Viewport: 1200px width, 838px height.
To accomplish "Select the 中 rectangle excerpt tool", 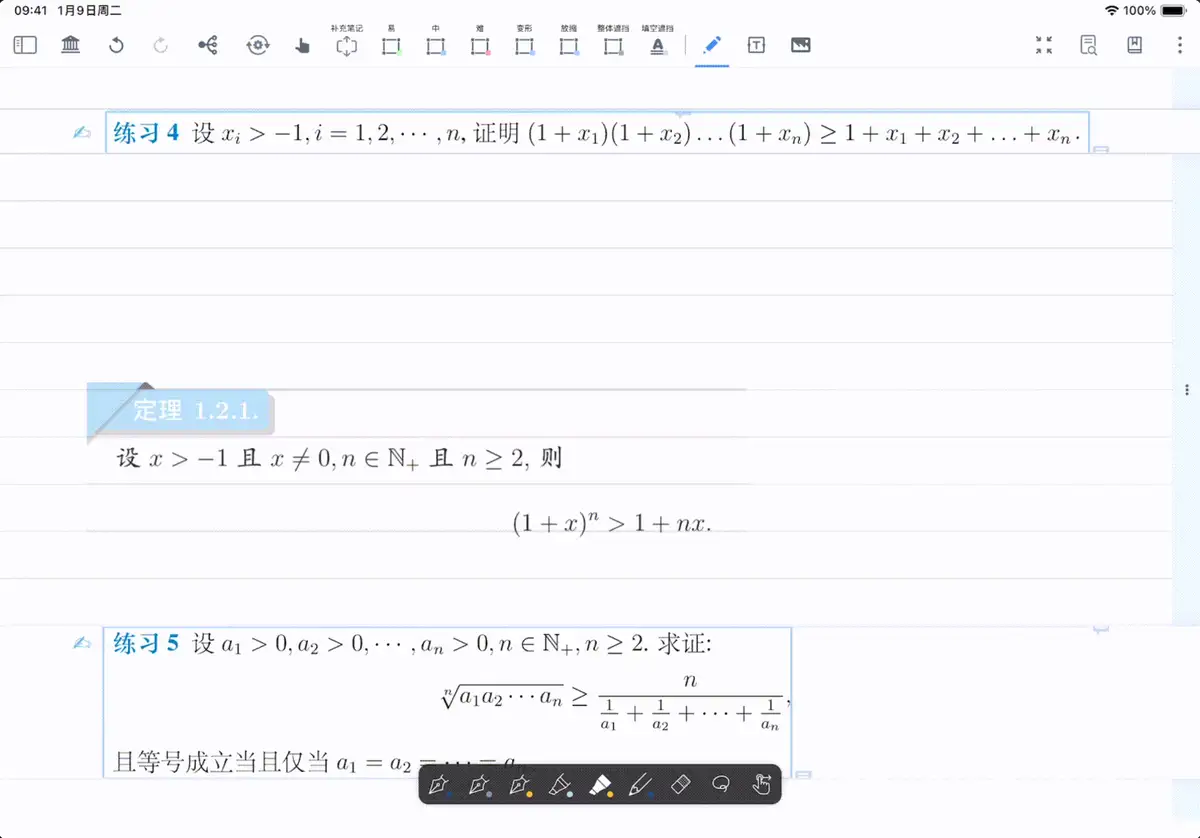I will click(x=435, y=41).
